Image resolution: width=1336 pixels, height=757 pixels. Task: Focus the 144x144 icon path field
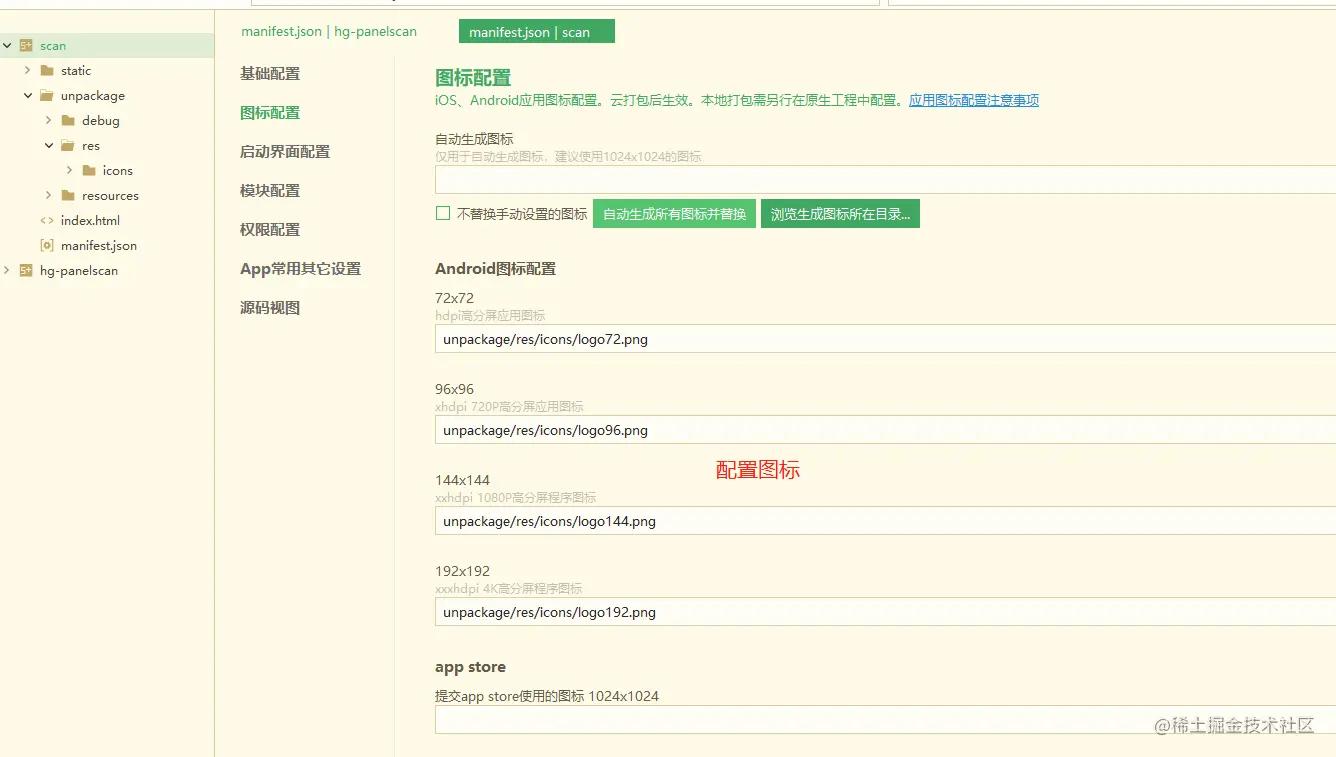coord(885,521)
